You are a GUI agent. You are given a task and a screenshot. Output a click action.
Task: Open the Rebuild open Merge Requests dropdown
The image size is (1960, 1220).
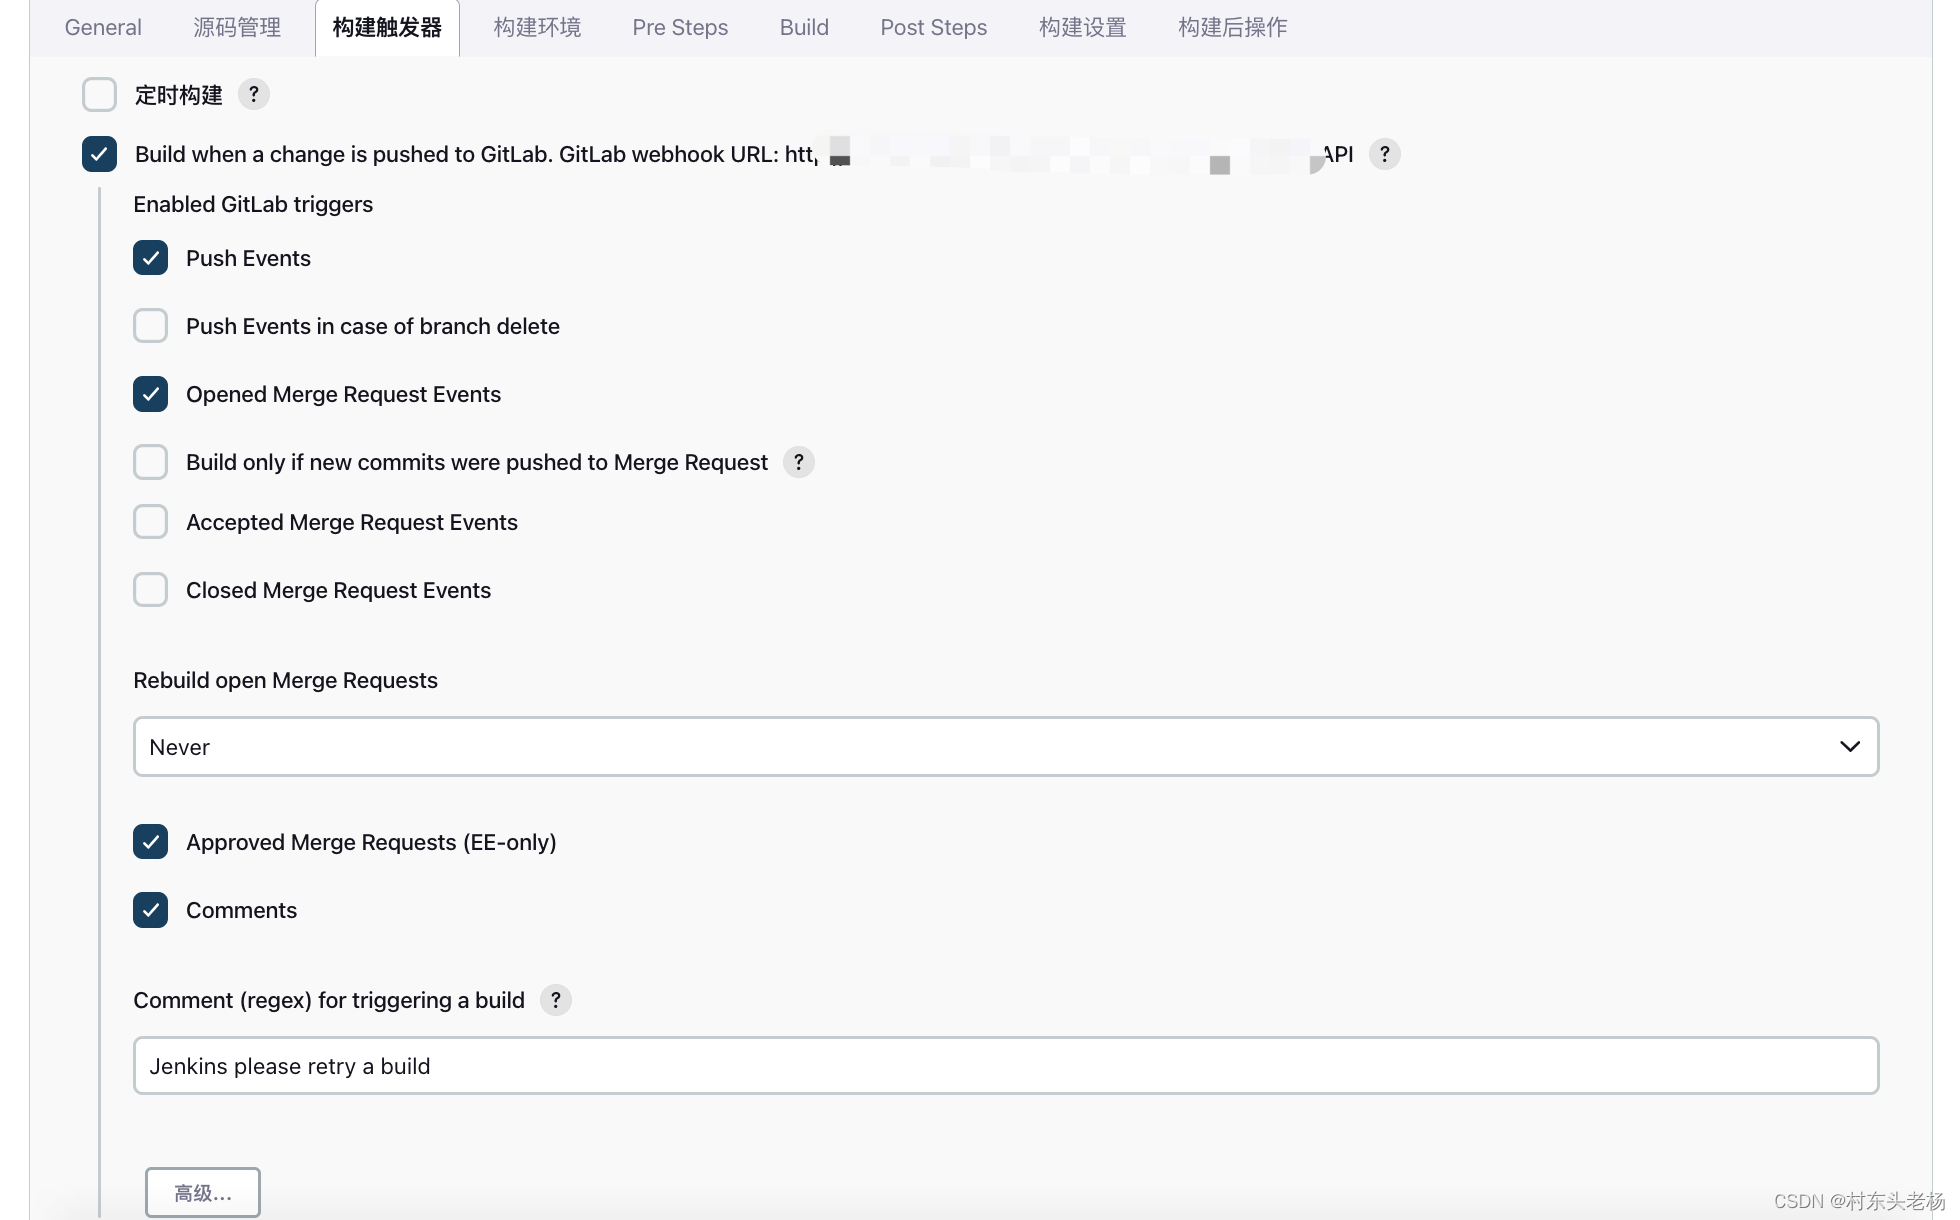pos(1006,746)
